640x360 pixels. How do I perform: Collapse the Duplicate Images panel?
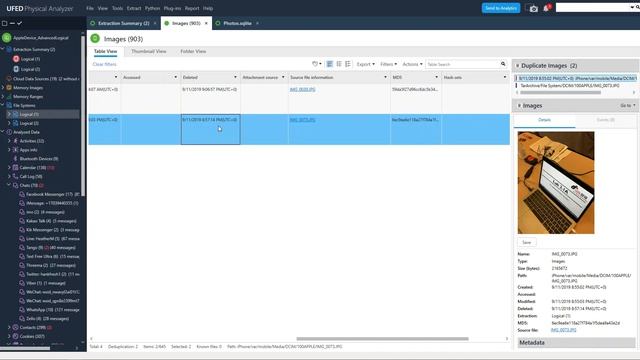(x=518, y=65)
